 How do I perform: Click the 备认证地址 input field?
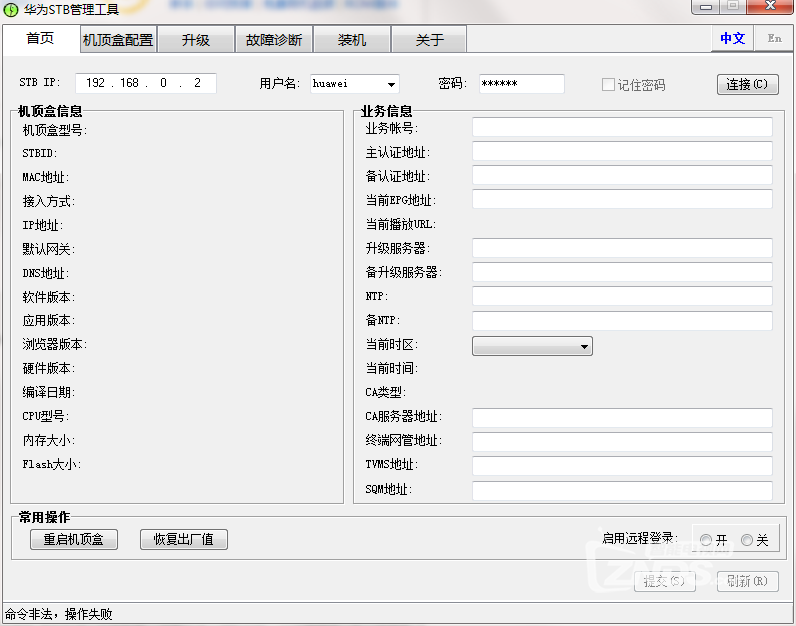point(622,175)
